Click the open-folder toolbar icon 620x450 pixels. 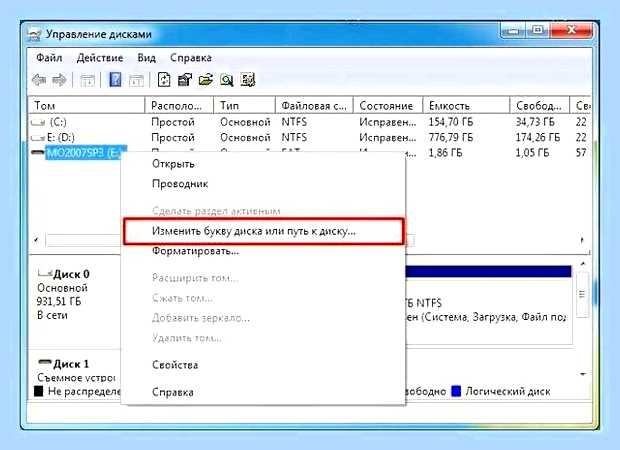click(206, 80)
